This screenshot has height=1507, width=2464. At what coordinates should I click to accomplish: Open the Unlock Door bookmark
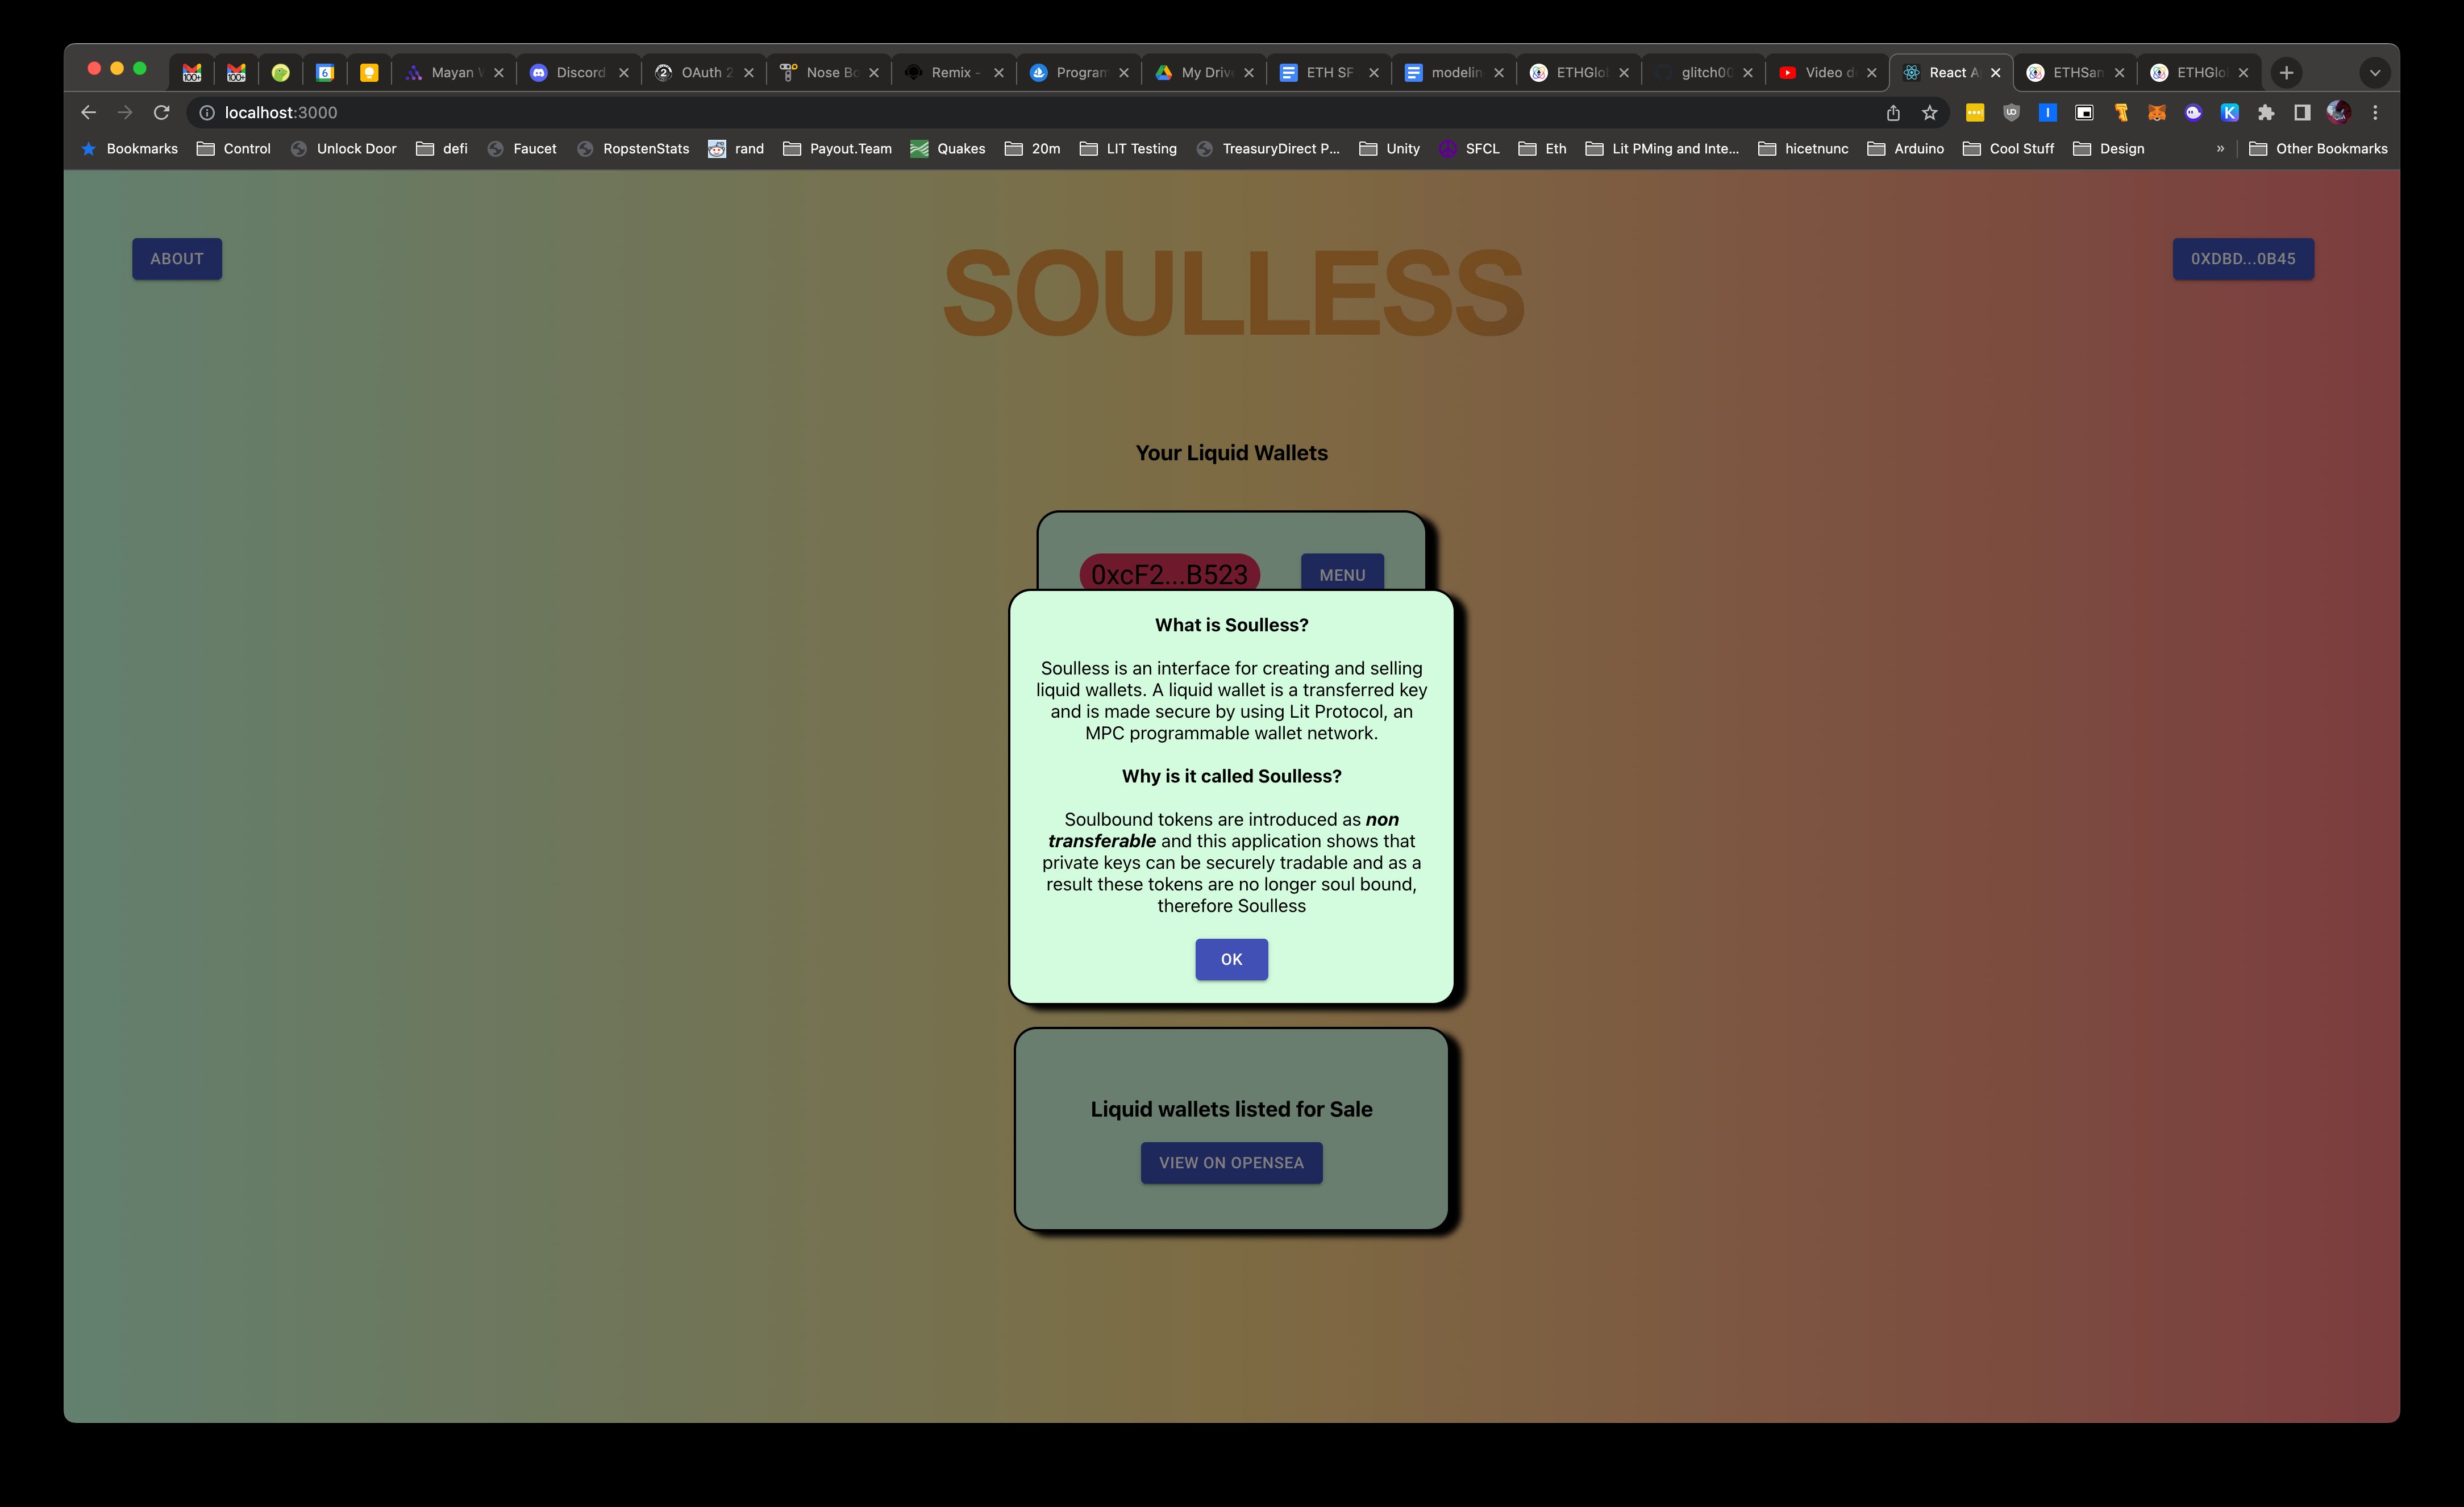coord(343,149)
